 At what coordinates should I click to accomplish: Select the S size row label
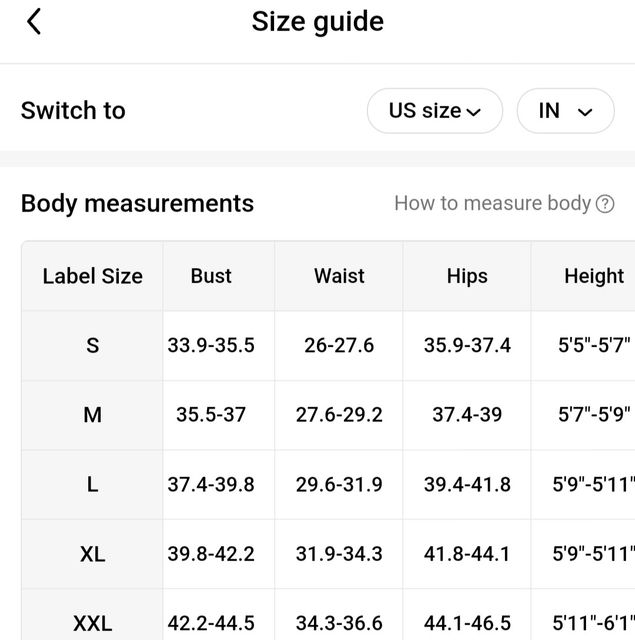[93, 346]
